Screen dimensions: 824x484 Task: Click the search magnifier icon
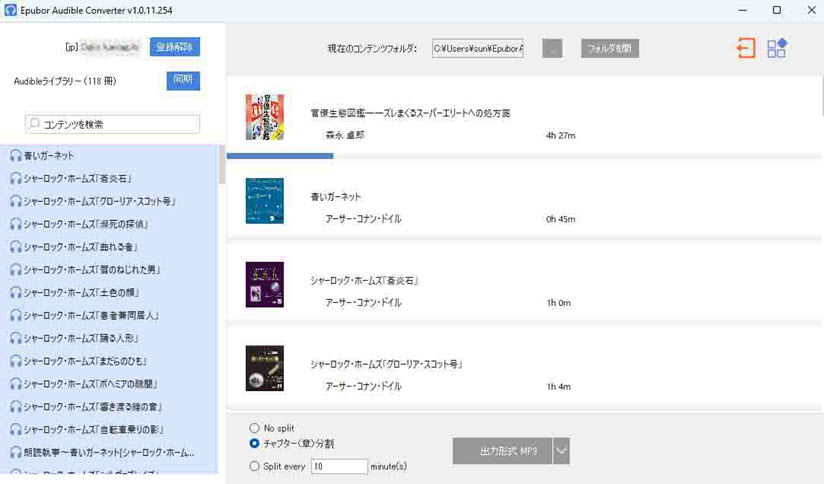36,124
